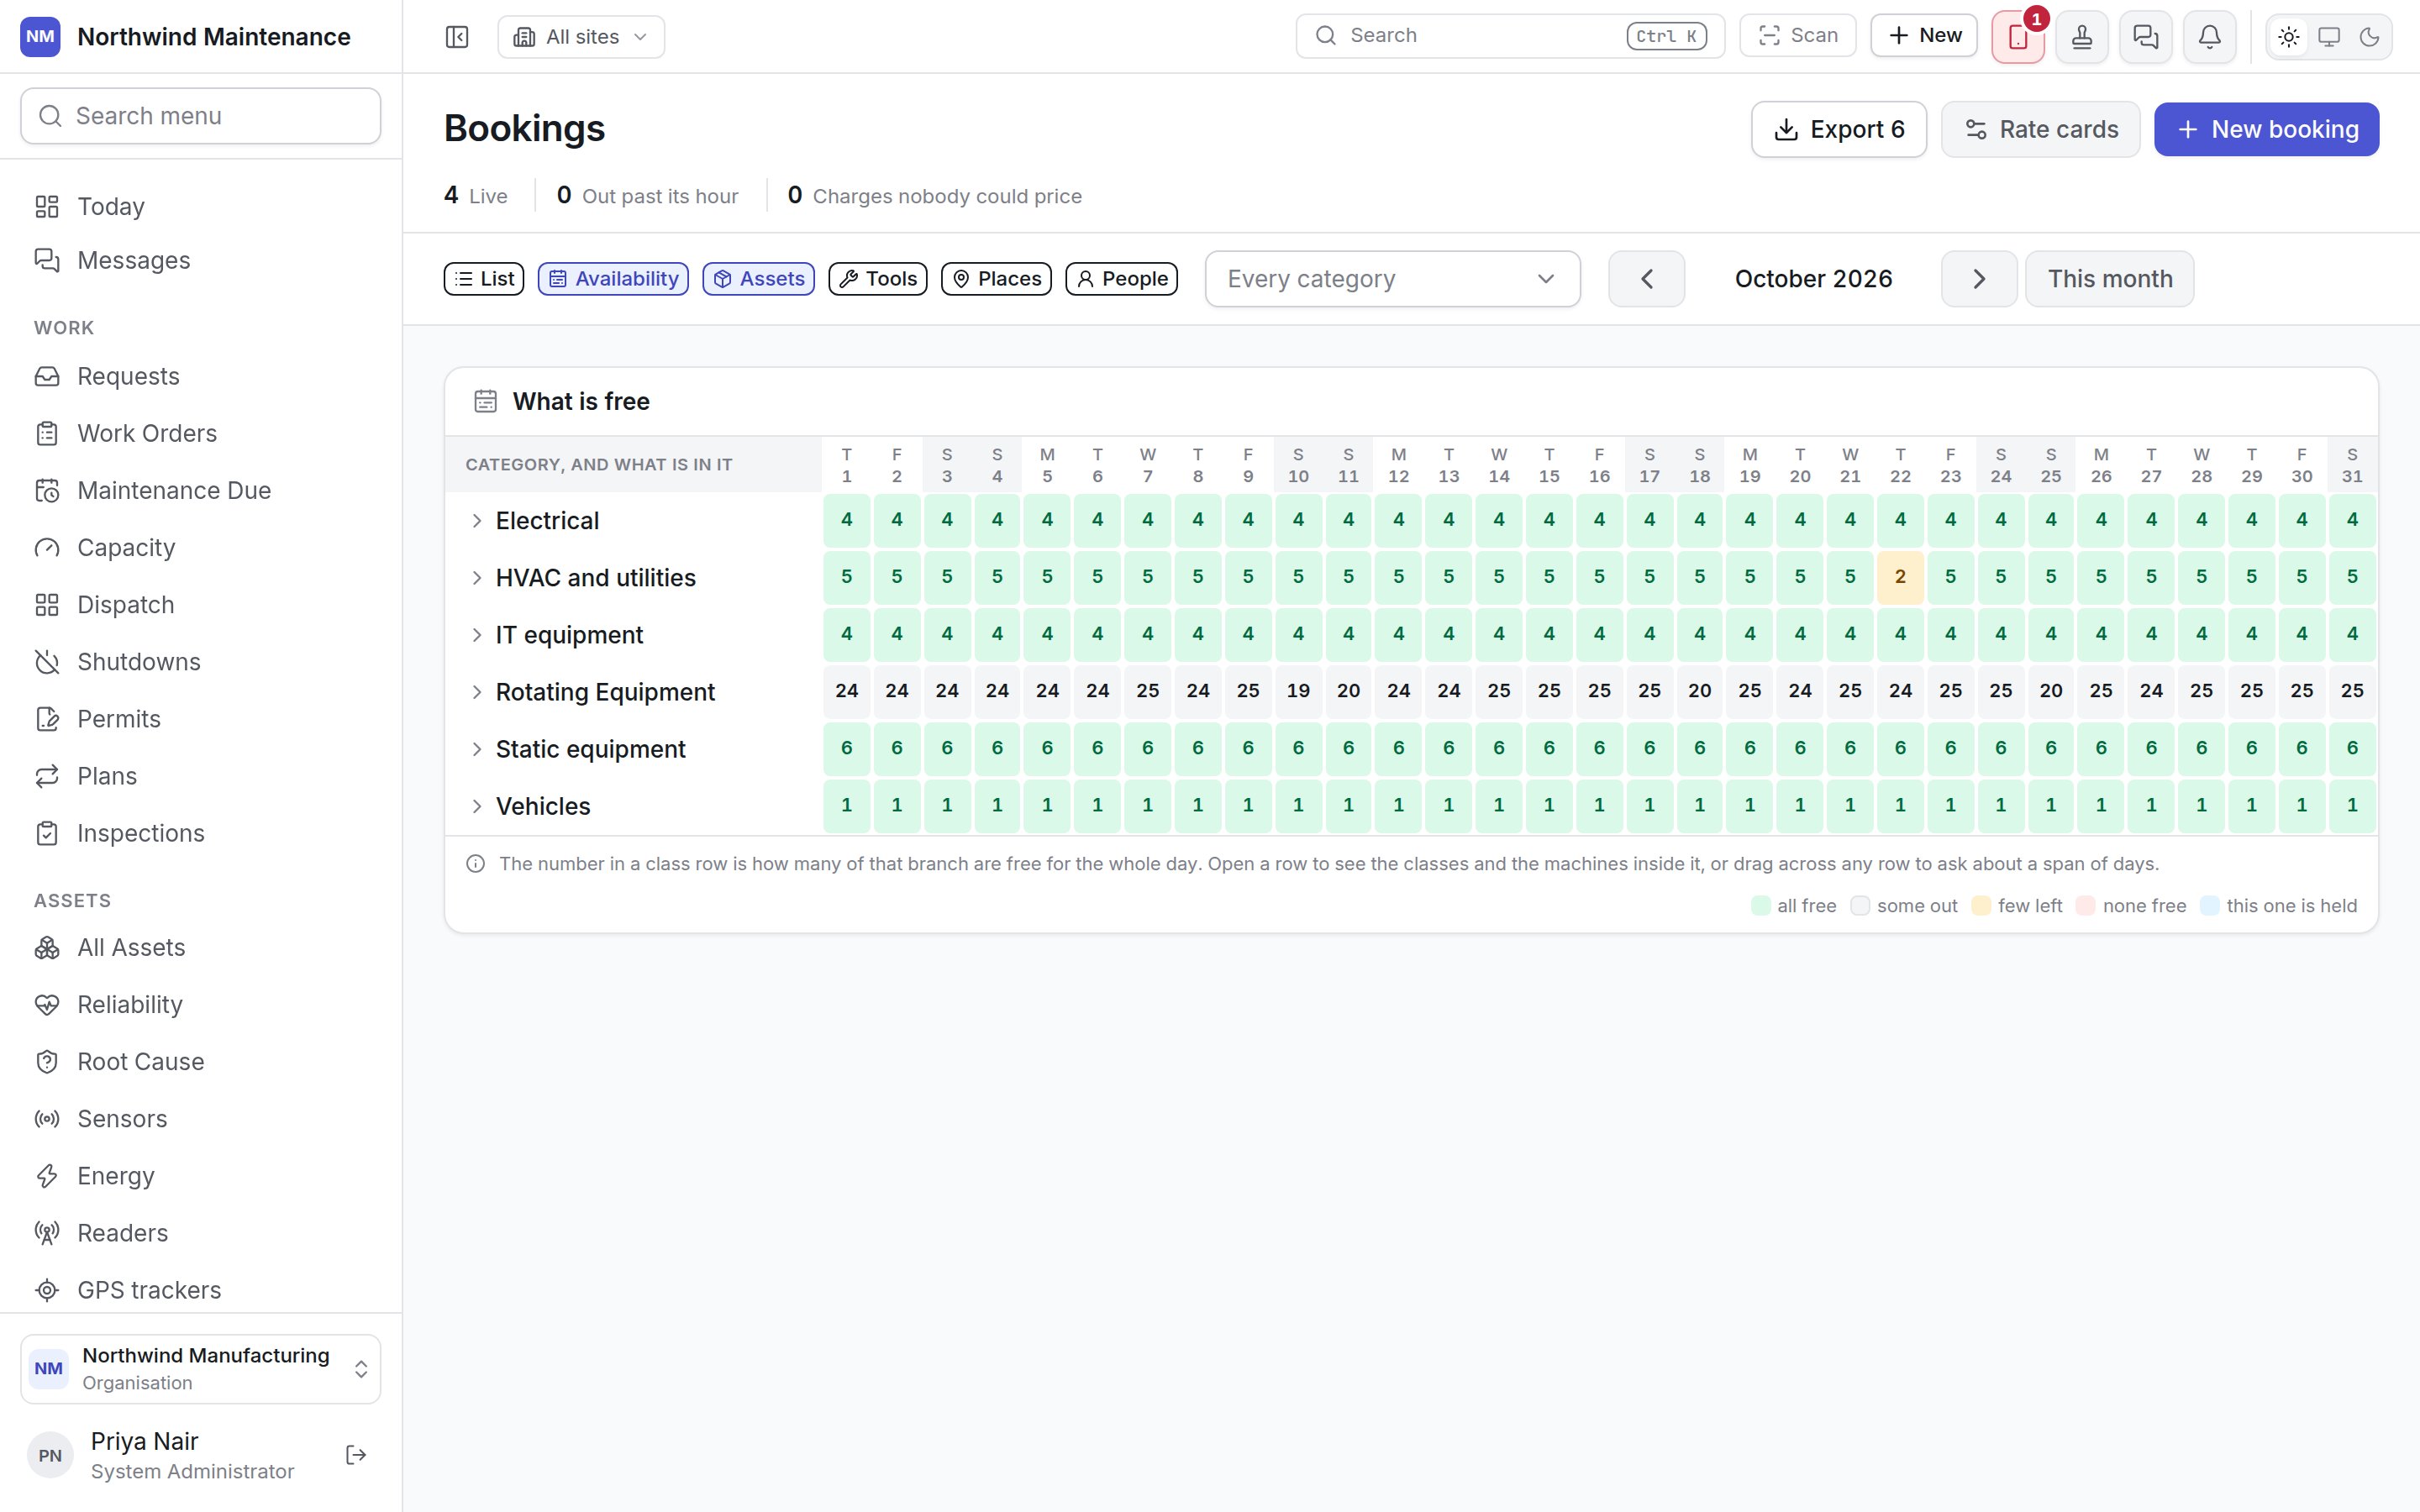Image resolution: width=2420 pixels, height=1512 pixels.
Task: Open Rate cards
Action: point(2040,129)
